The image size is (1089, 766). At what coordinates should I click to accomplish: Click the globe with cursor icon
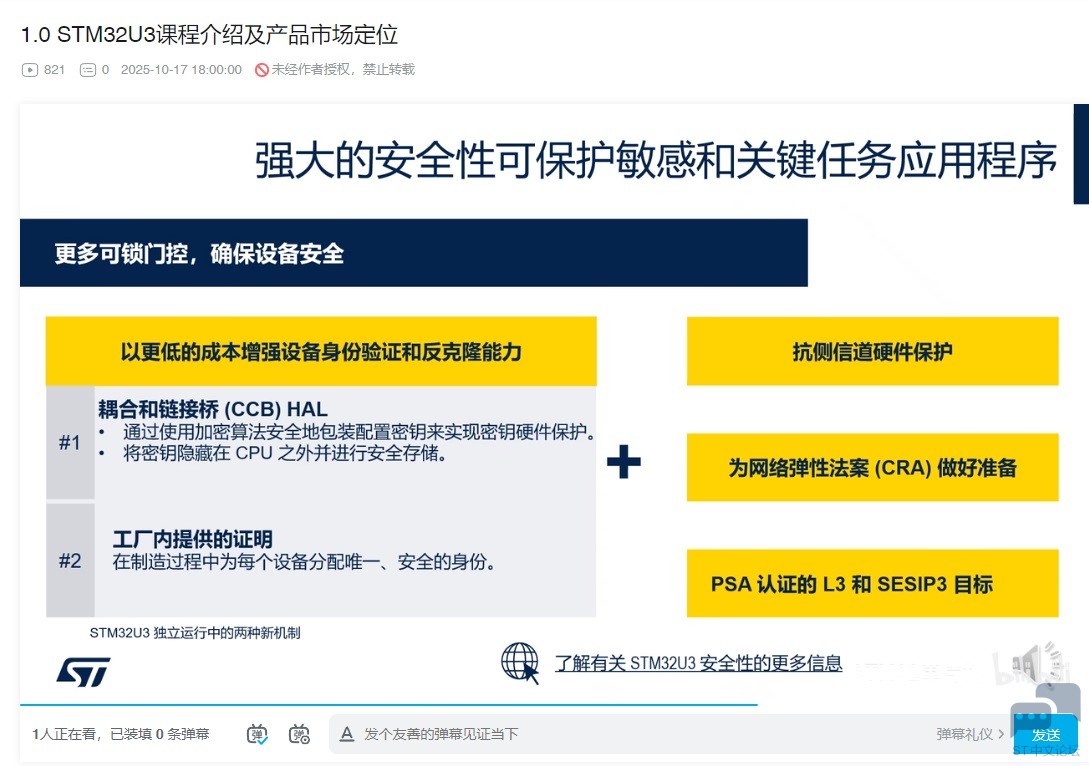520,663
